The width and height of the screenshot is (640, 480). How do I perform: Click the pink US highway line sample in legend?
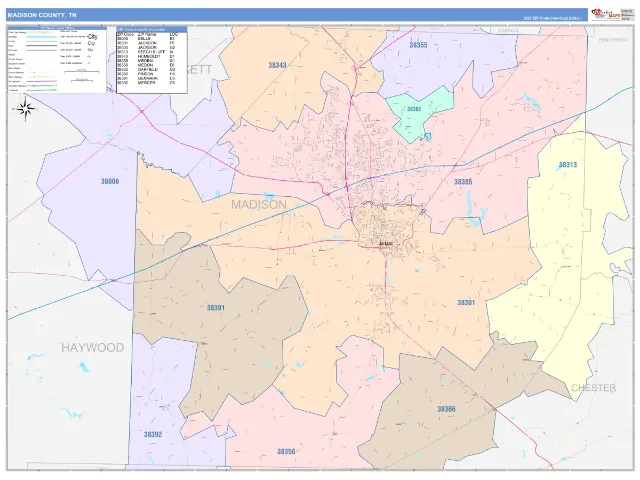click(x=42, y=81)
